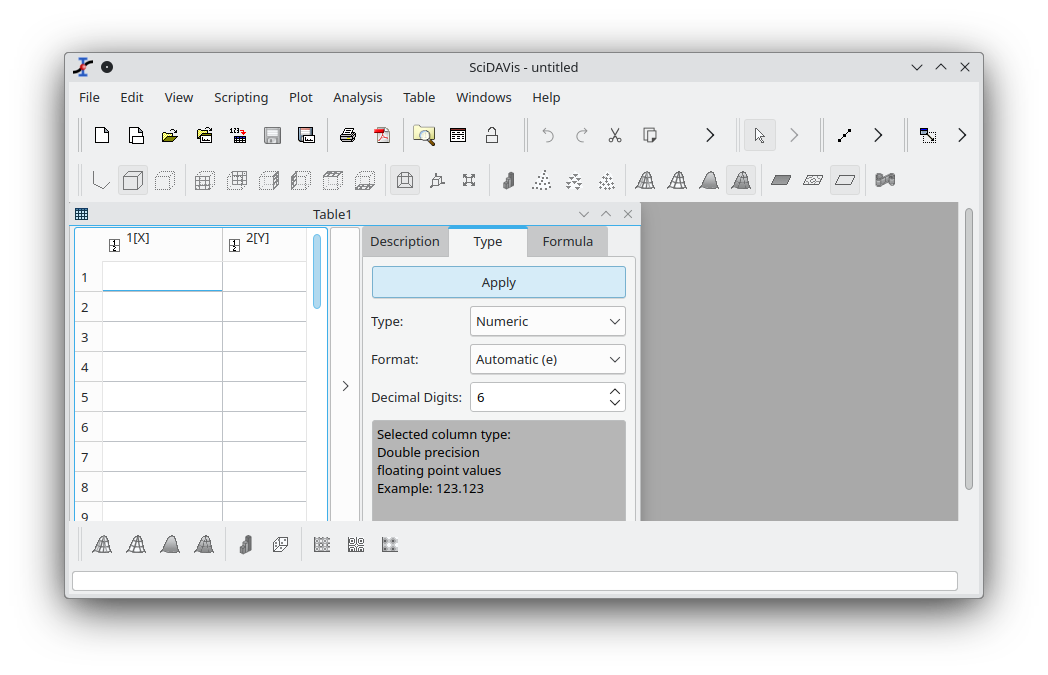Select column header 1[X]

tap(162, 245)
